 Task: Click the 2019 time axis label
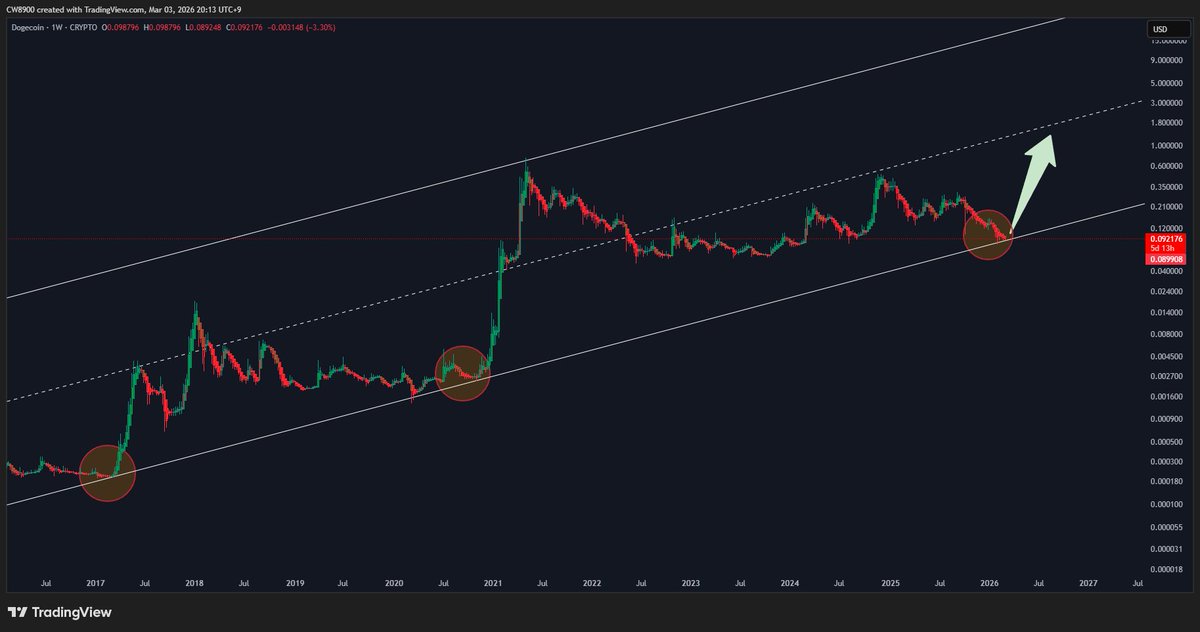click(x=294, y=582)
